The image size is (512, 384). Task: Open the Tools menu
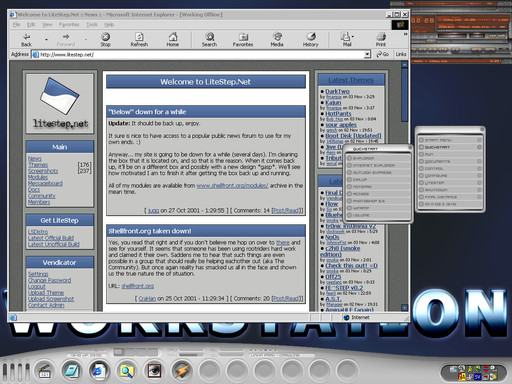tap(92, 25)
